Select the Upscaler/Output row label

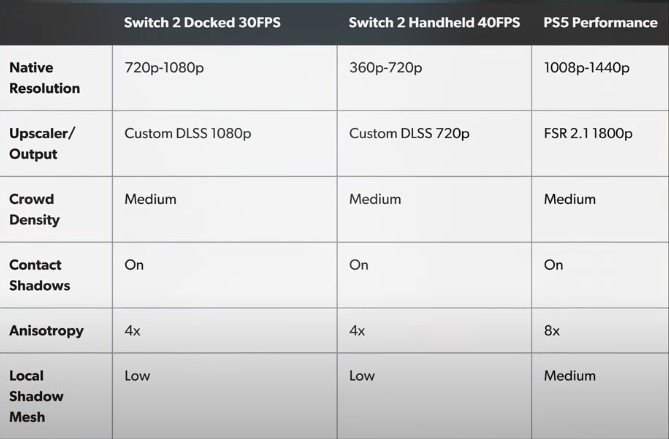pos(42,143)
